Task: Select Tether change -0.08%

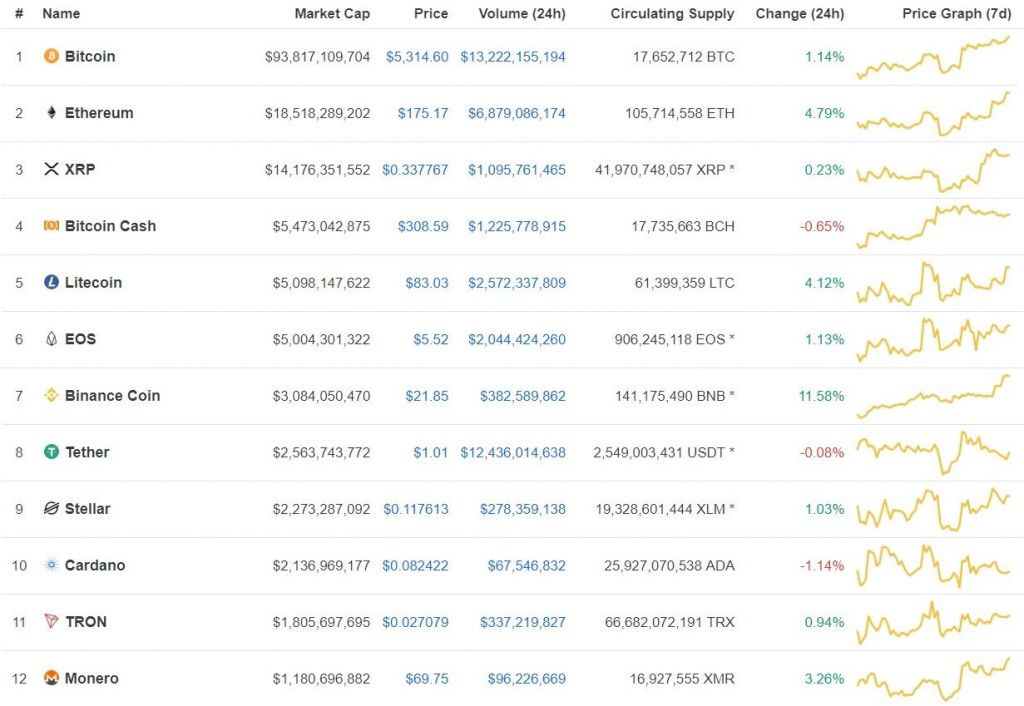Action: coord(822,452)
